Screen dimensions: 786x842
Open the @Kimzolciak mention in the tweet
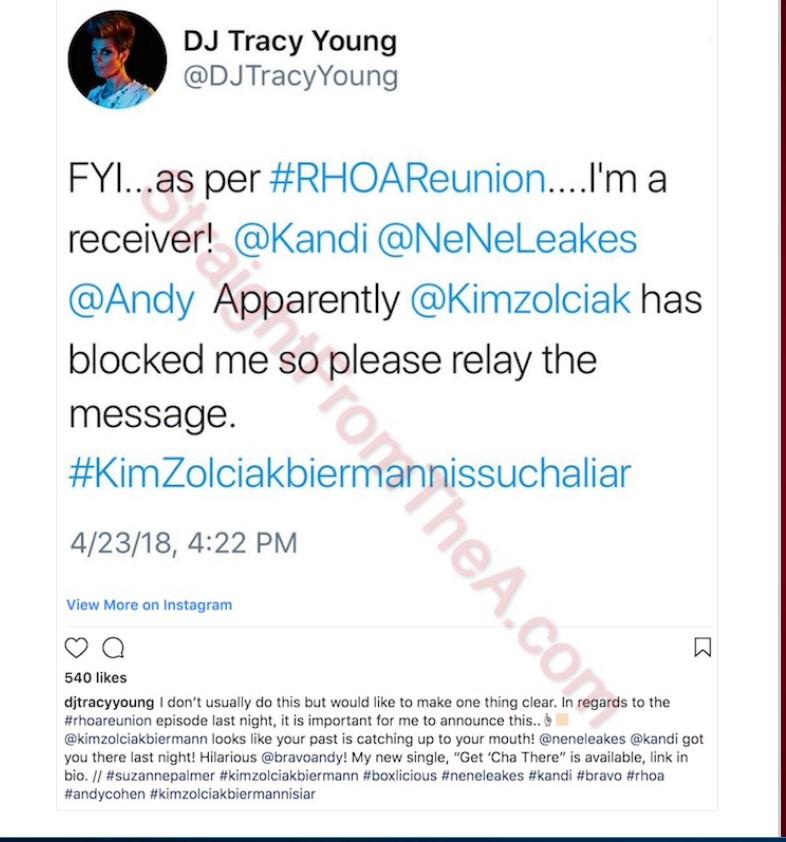pos(520,299)
